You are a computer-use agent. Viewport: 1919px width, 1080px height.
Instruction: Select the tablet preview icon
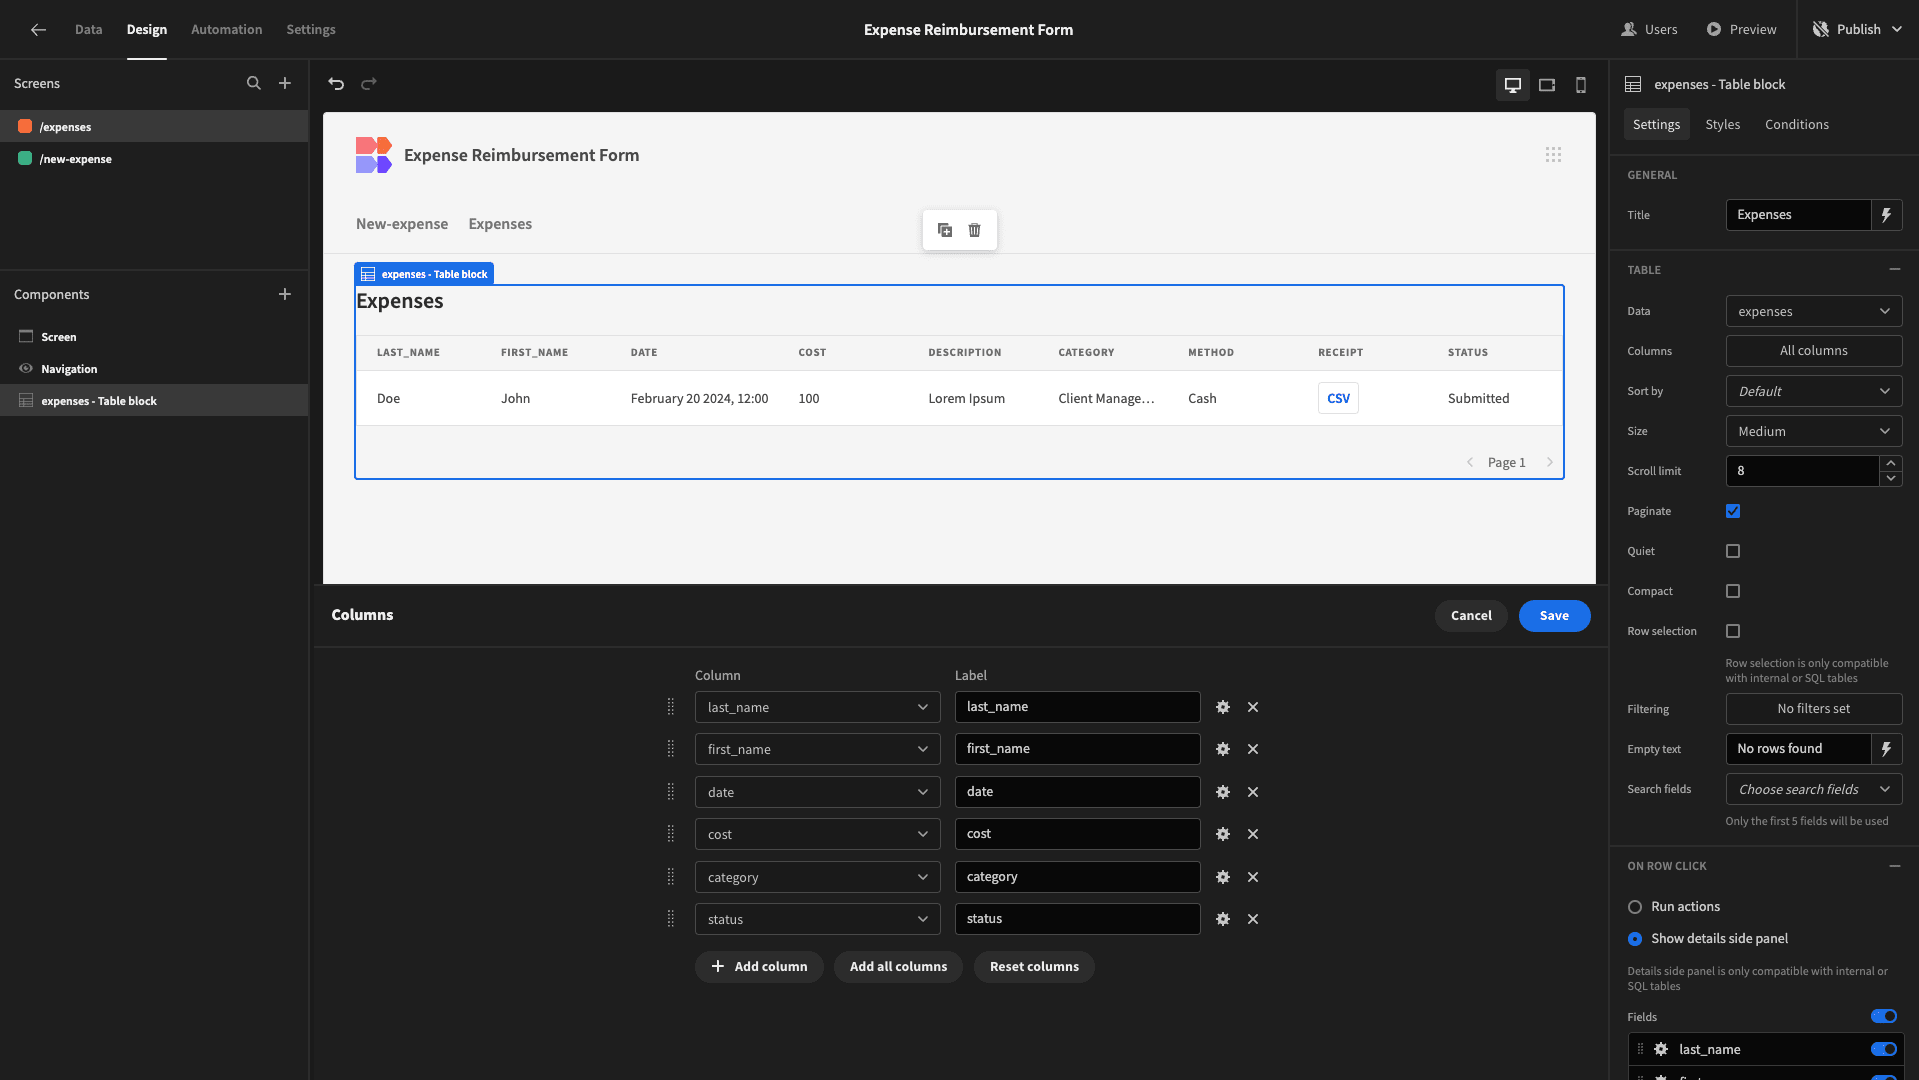coord(1547,85)
